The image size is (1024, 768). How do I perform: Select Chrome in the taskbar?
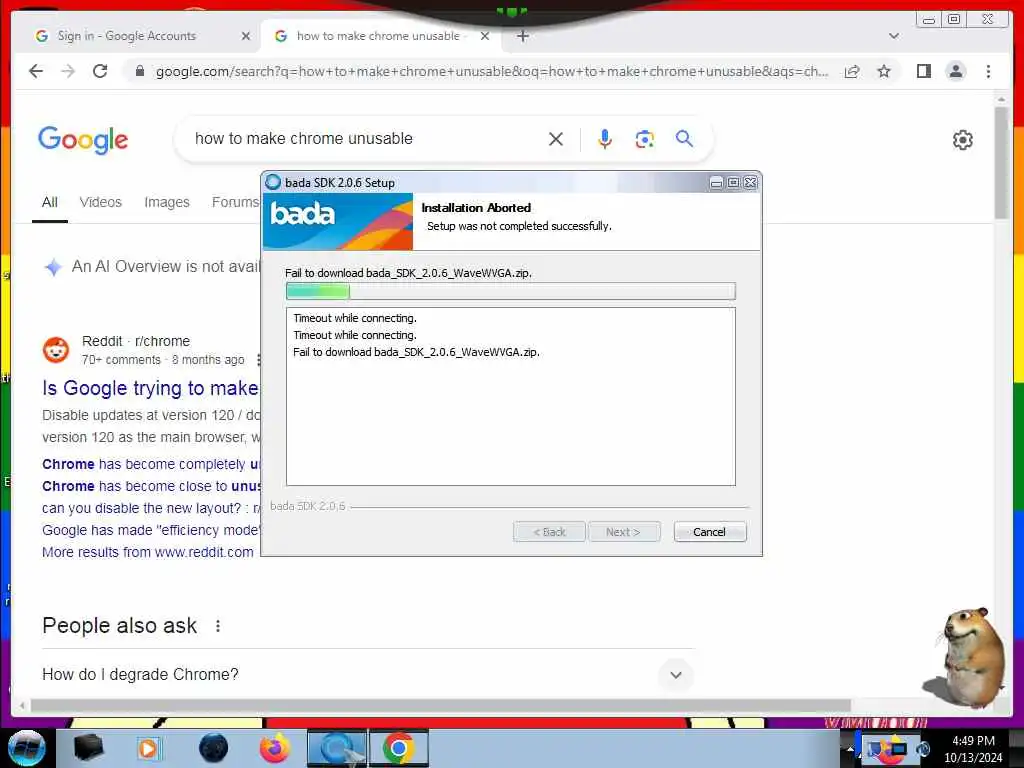pyautogui.click(x=398, y=748)
